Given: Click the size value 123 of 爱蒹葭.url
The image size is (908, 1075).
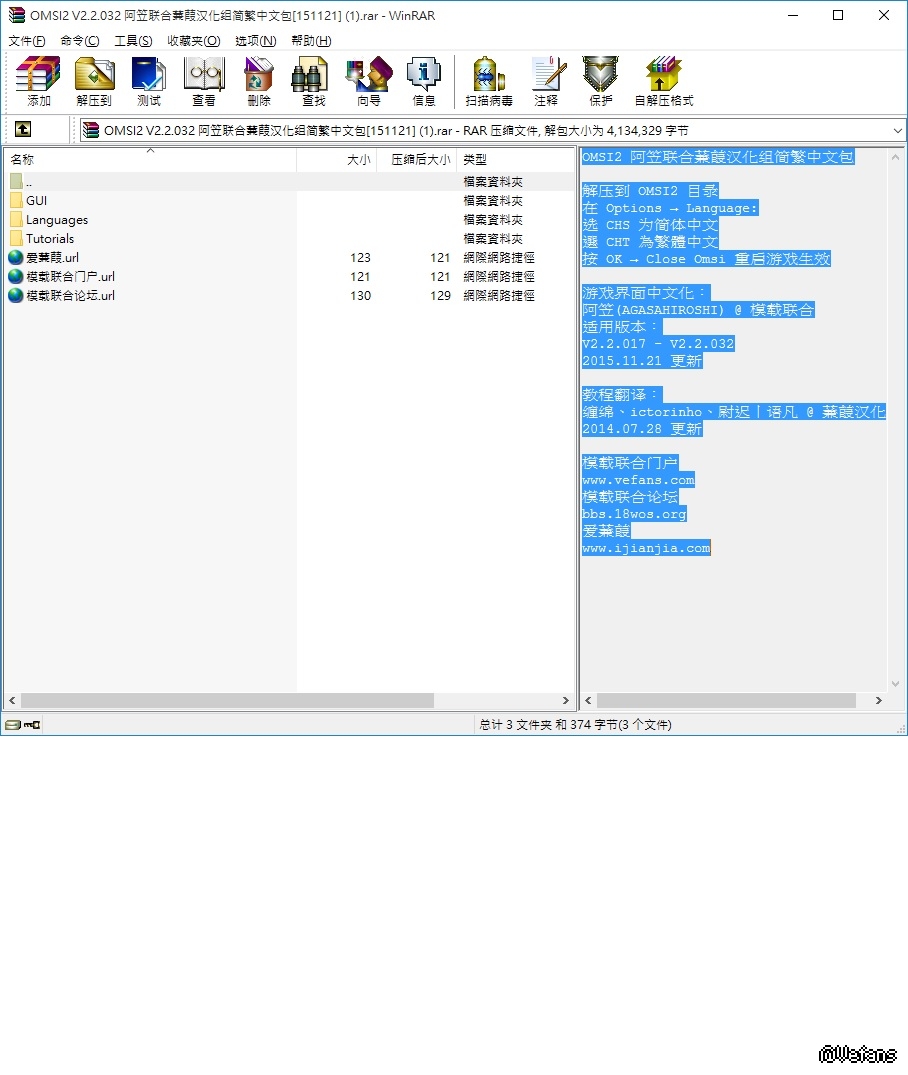Looking at the screenshot, I should click(360, 258).
